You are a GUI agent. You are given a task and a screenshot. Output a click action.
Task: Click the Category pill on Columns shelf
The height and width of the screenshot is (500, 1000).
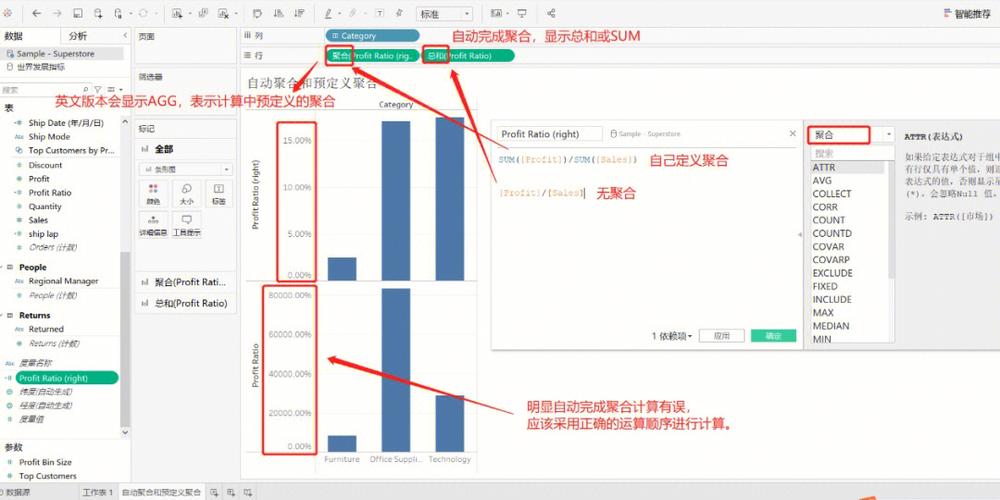coord(372,36)
